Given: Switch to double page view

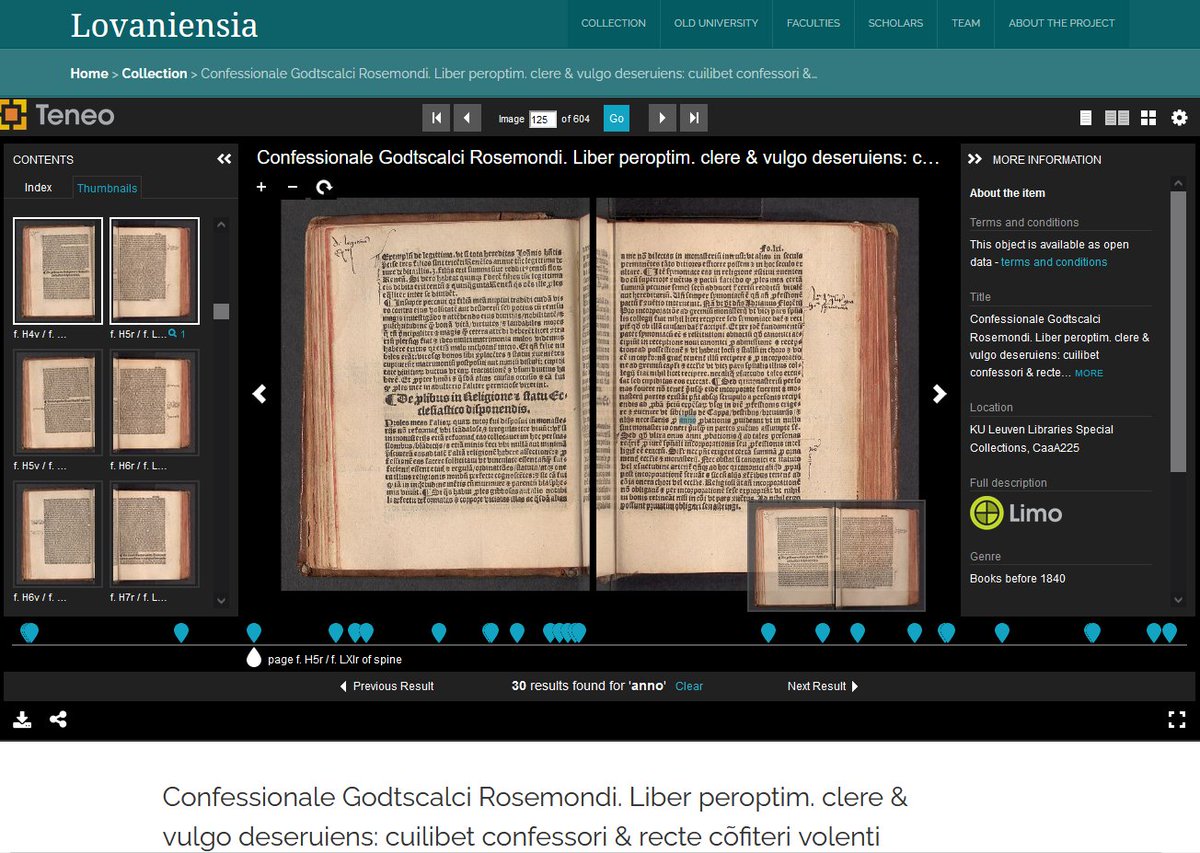Looking at the screenshot, I should pos(1115,117).
